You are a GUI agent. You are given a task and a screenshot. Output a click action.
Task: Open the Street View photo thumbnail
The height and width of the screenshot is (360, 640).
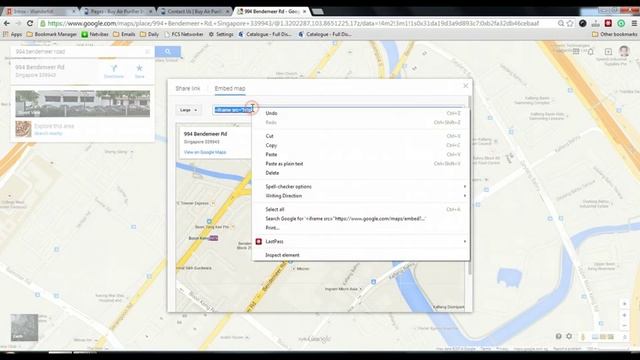click(82, 104)
